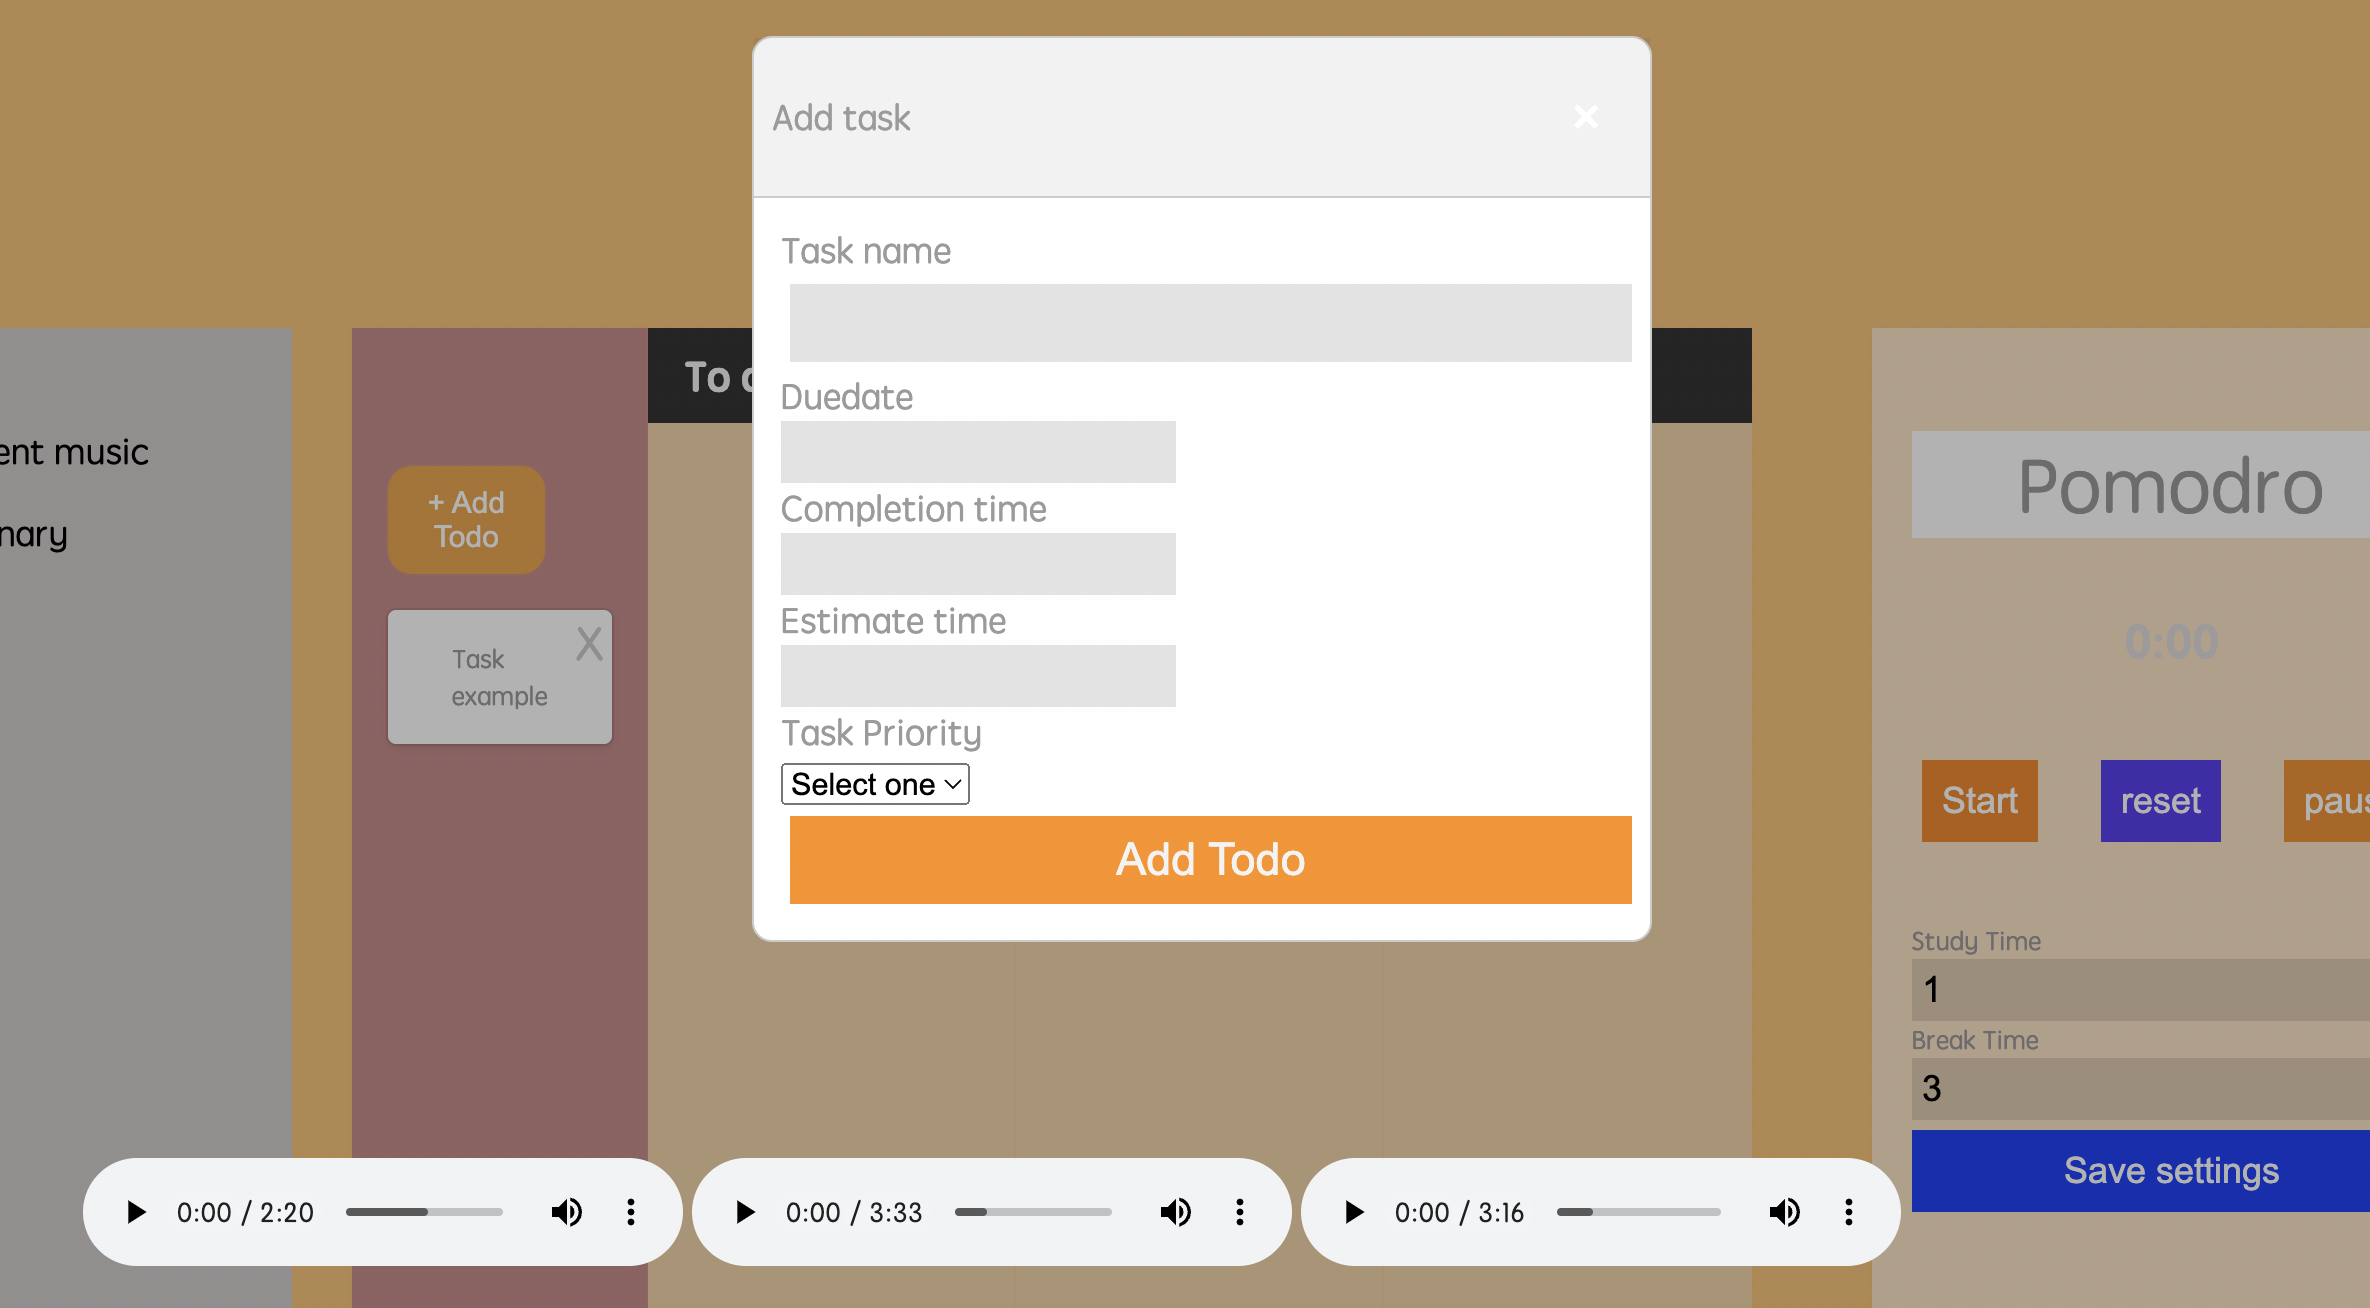Close the Add task dialog
This screenshot has width=2370, height=1308.
tap(1586, 117)
